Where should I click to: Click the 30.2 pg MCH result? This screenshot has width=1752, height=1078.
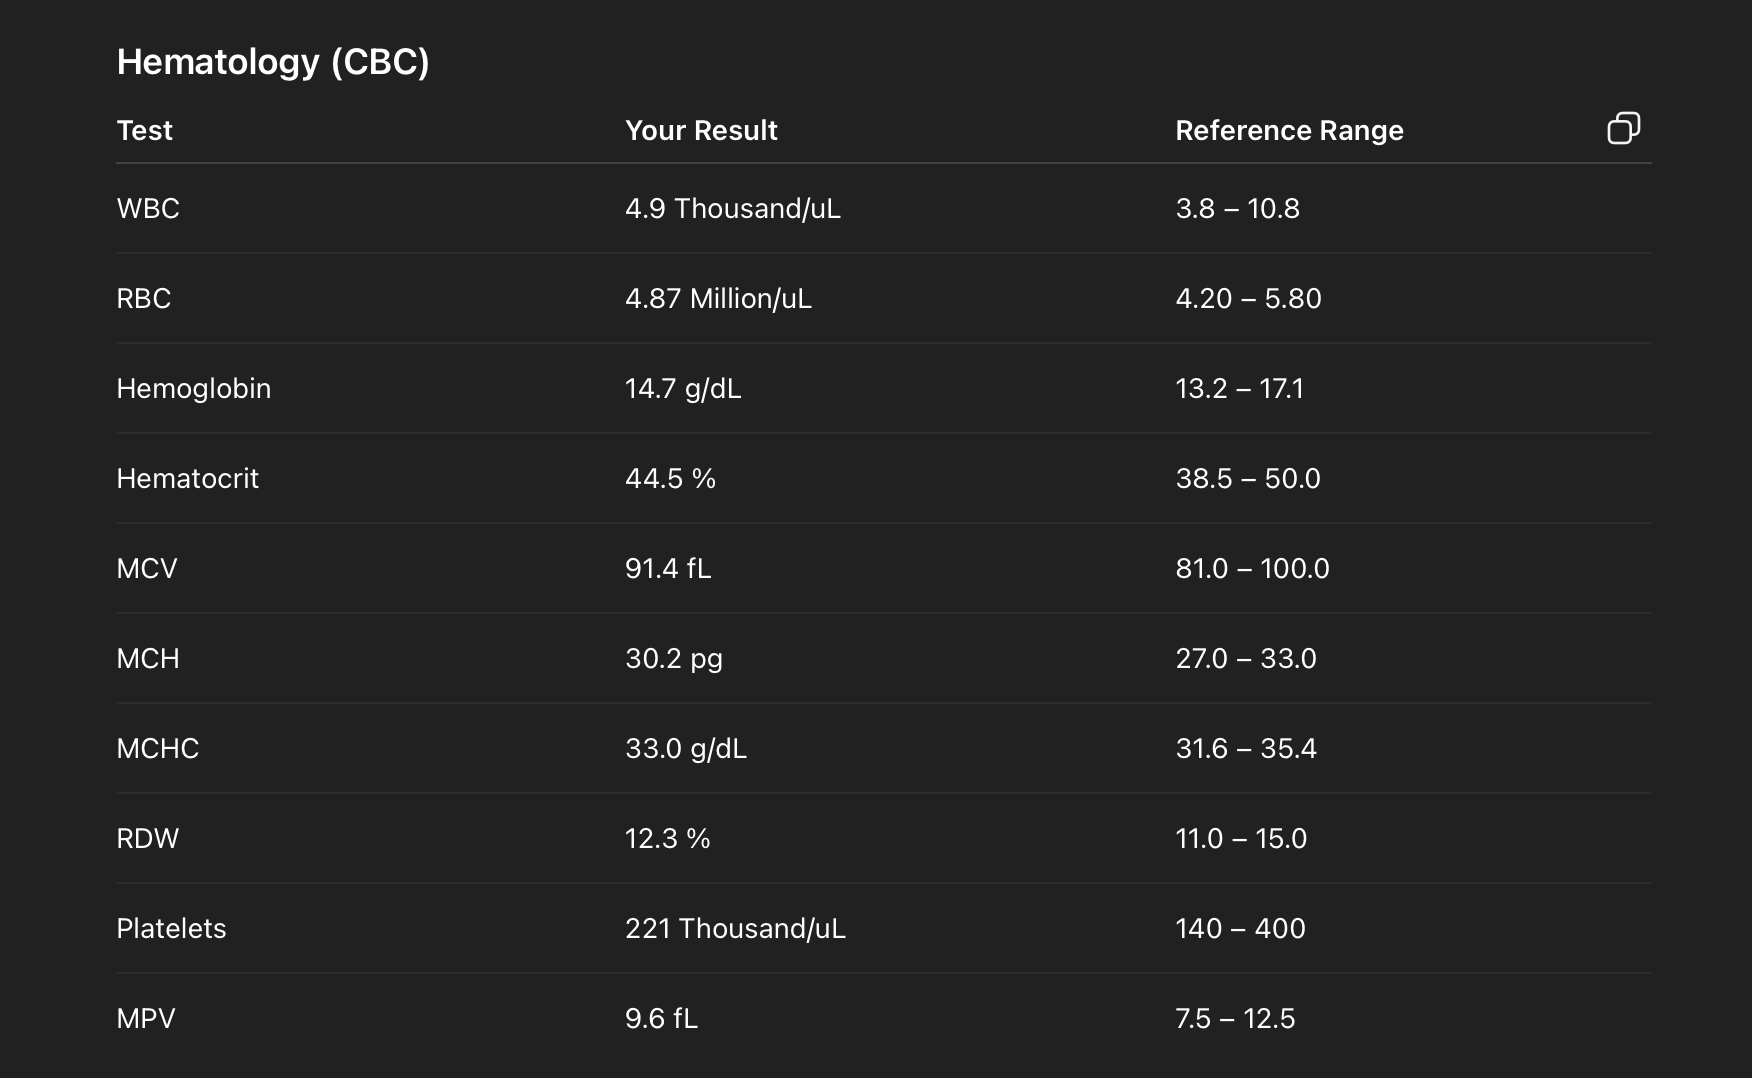(x=673, y=658)
